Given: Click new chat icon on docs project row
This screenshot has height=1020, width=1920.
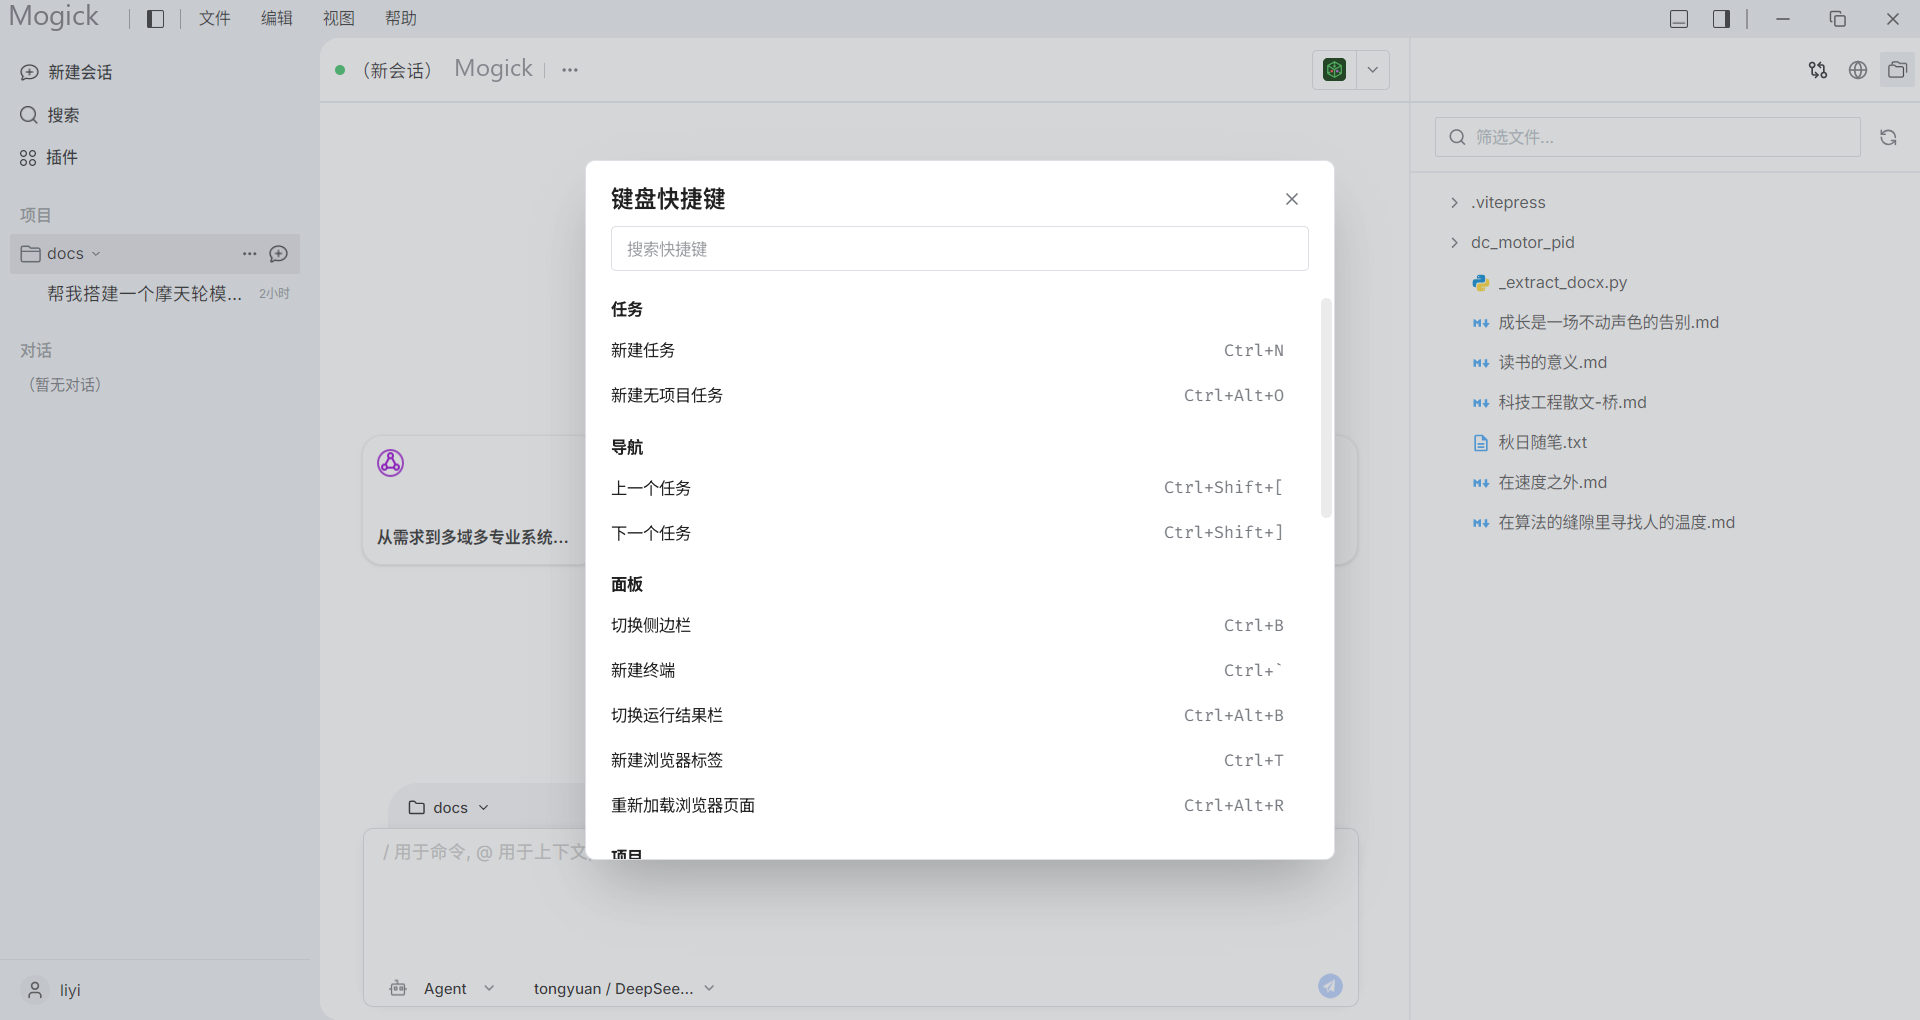Looking at the screenshot, I should [279, 254].
